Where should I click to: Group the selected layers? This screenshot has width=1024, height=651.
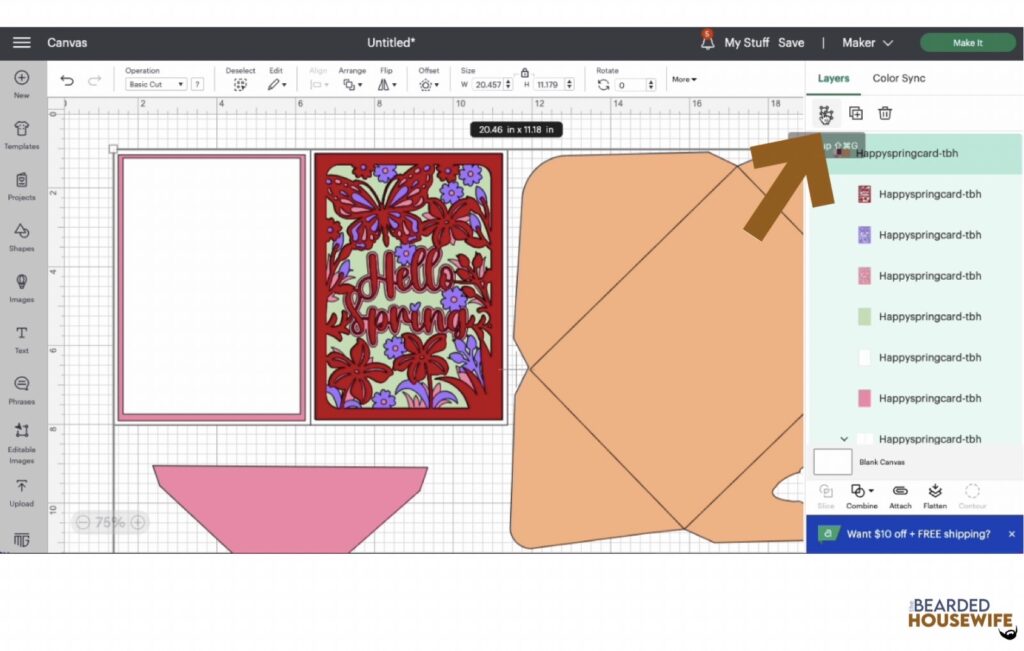[x=825, y=113]
